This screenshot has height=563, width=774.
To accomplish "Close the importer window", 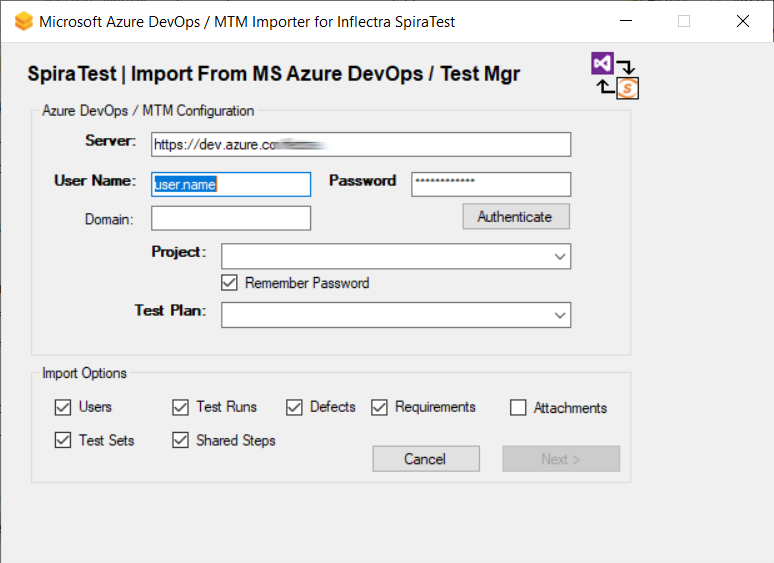I will tap(743, 21).
